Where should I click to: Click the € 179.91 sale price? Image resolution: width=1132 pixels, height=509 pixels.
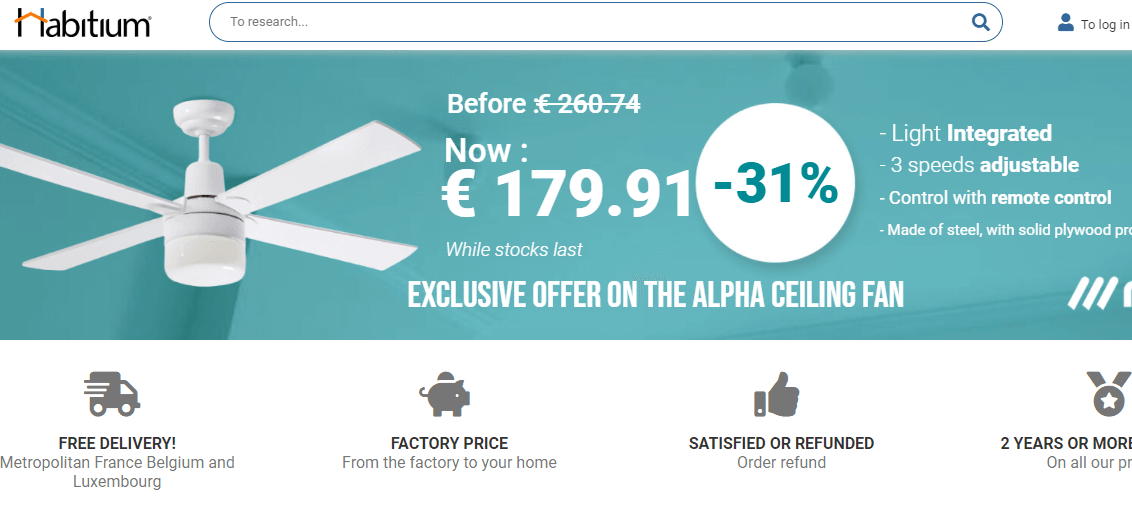point(567,194)
